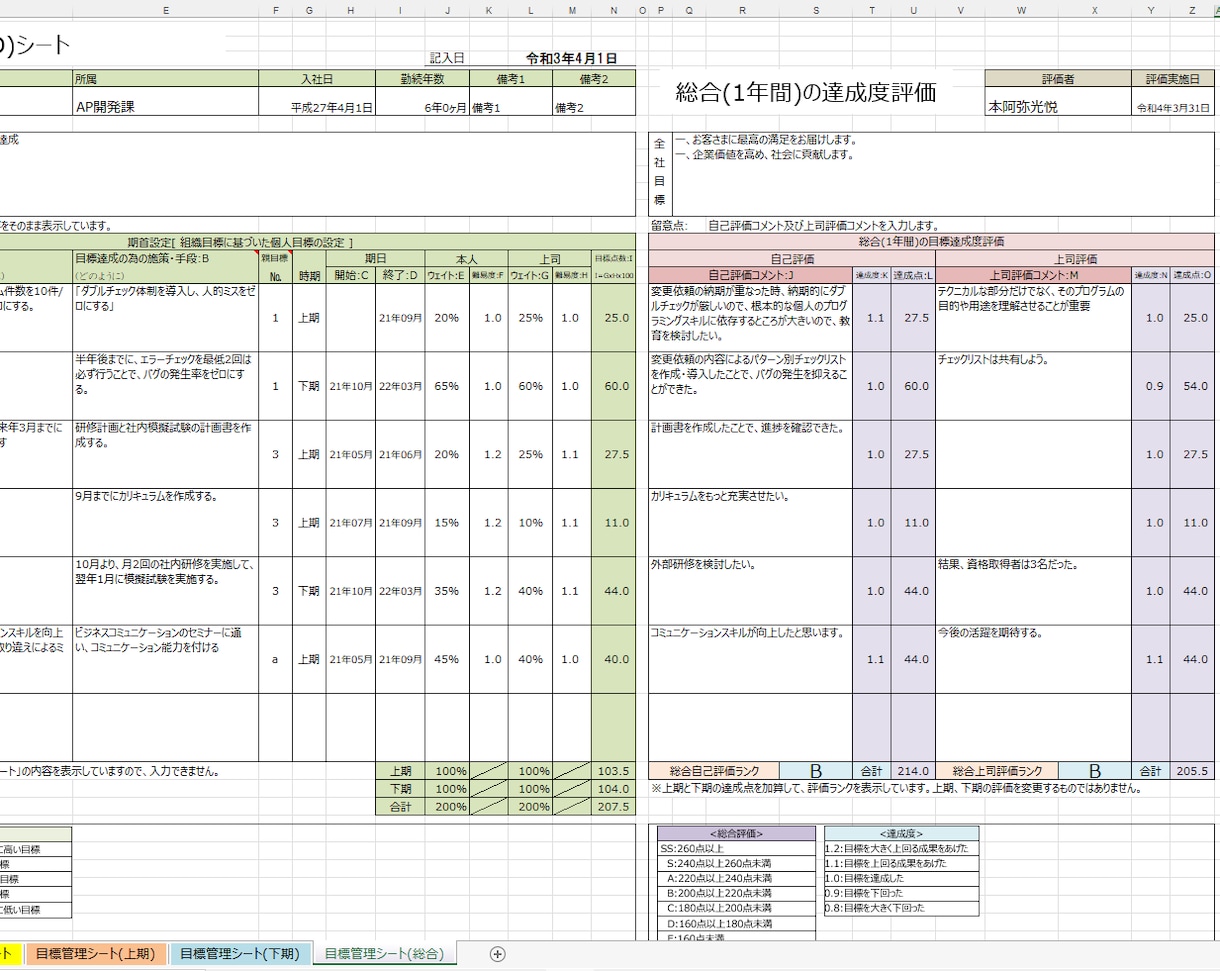This screenshot has height=971, width=1220.
Task: Select the 評価者 name cell 本阿弥光悦
Action: point(1058,107)
